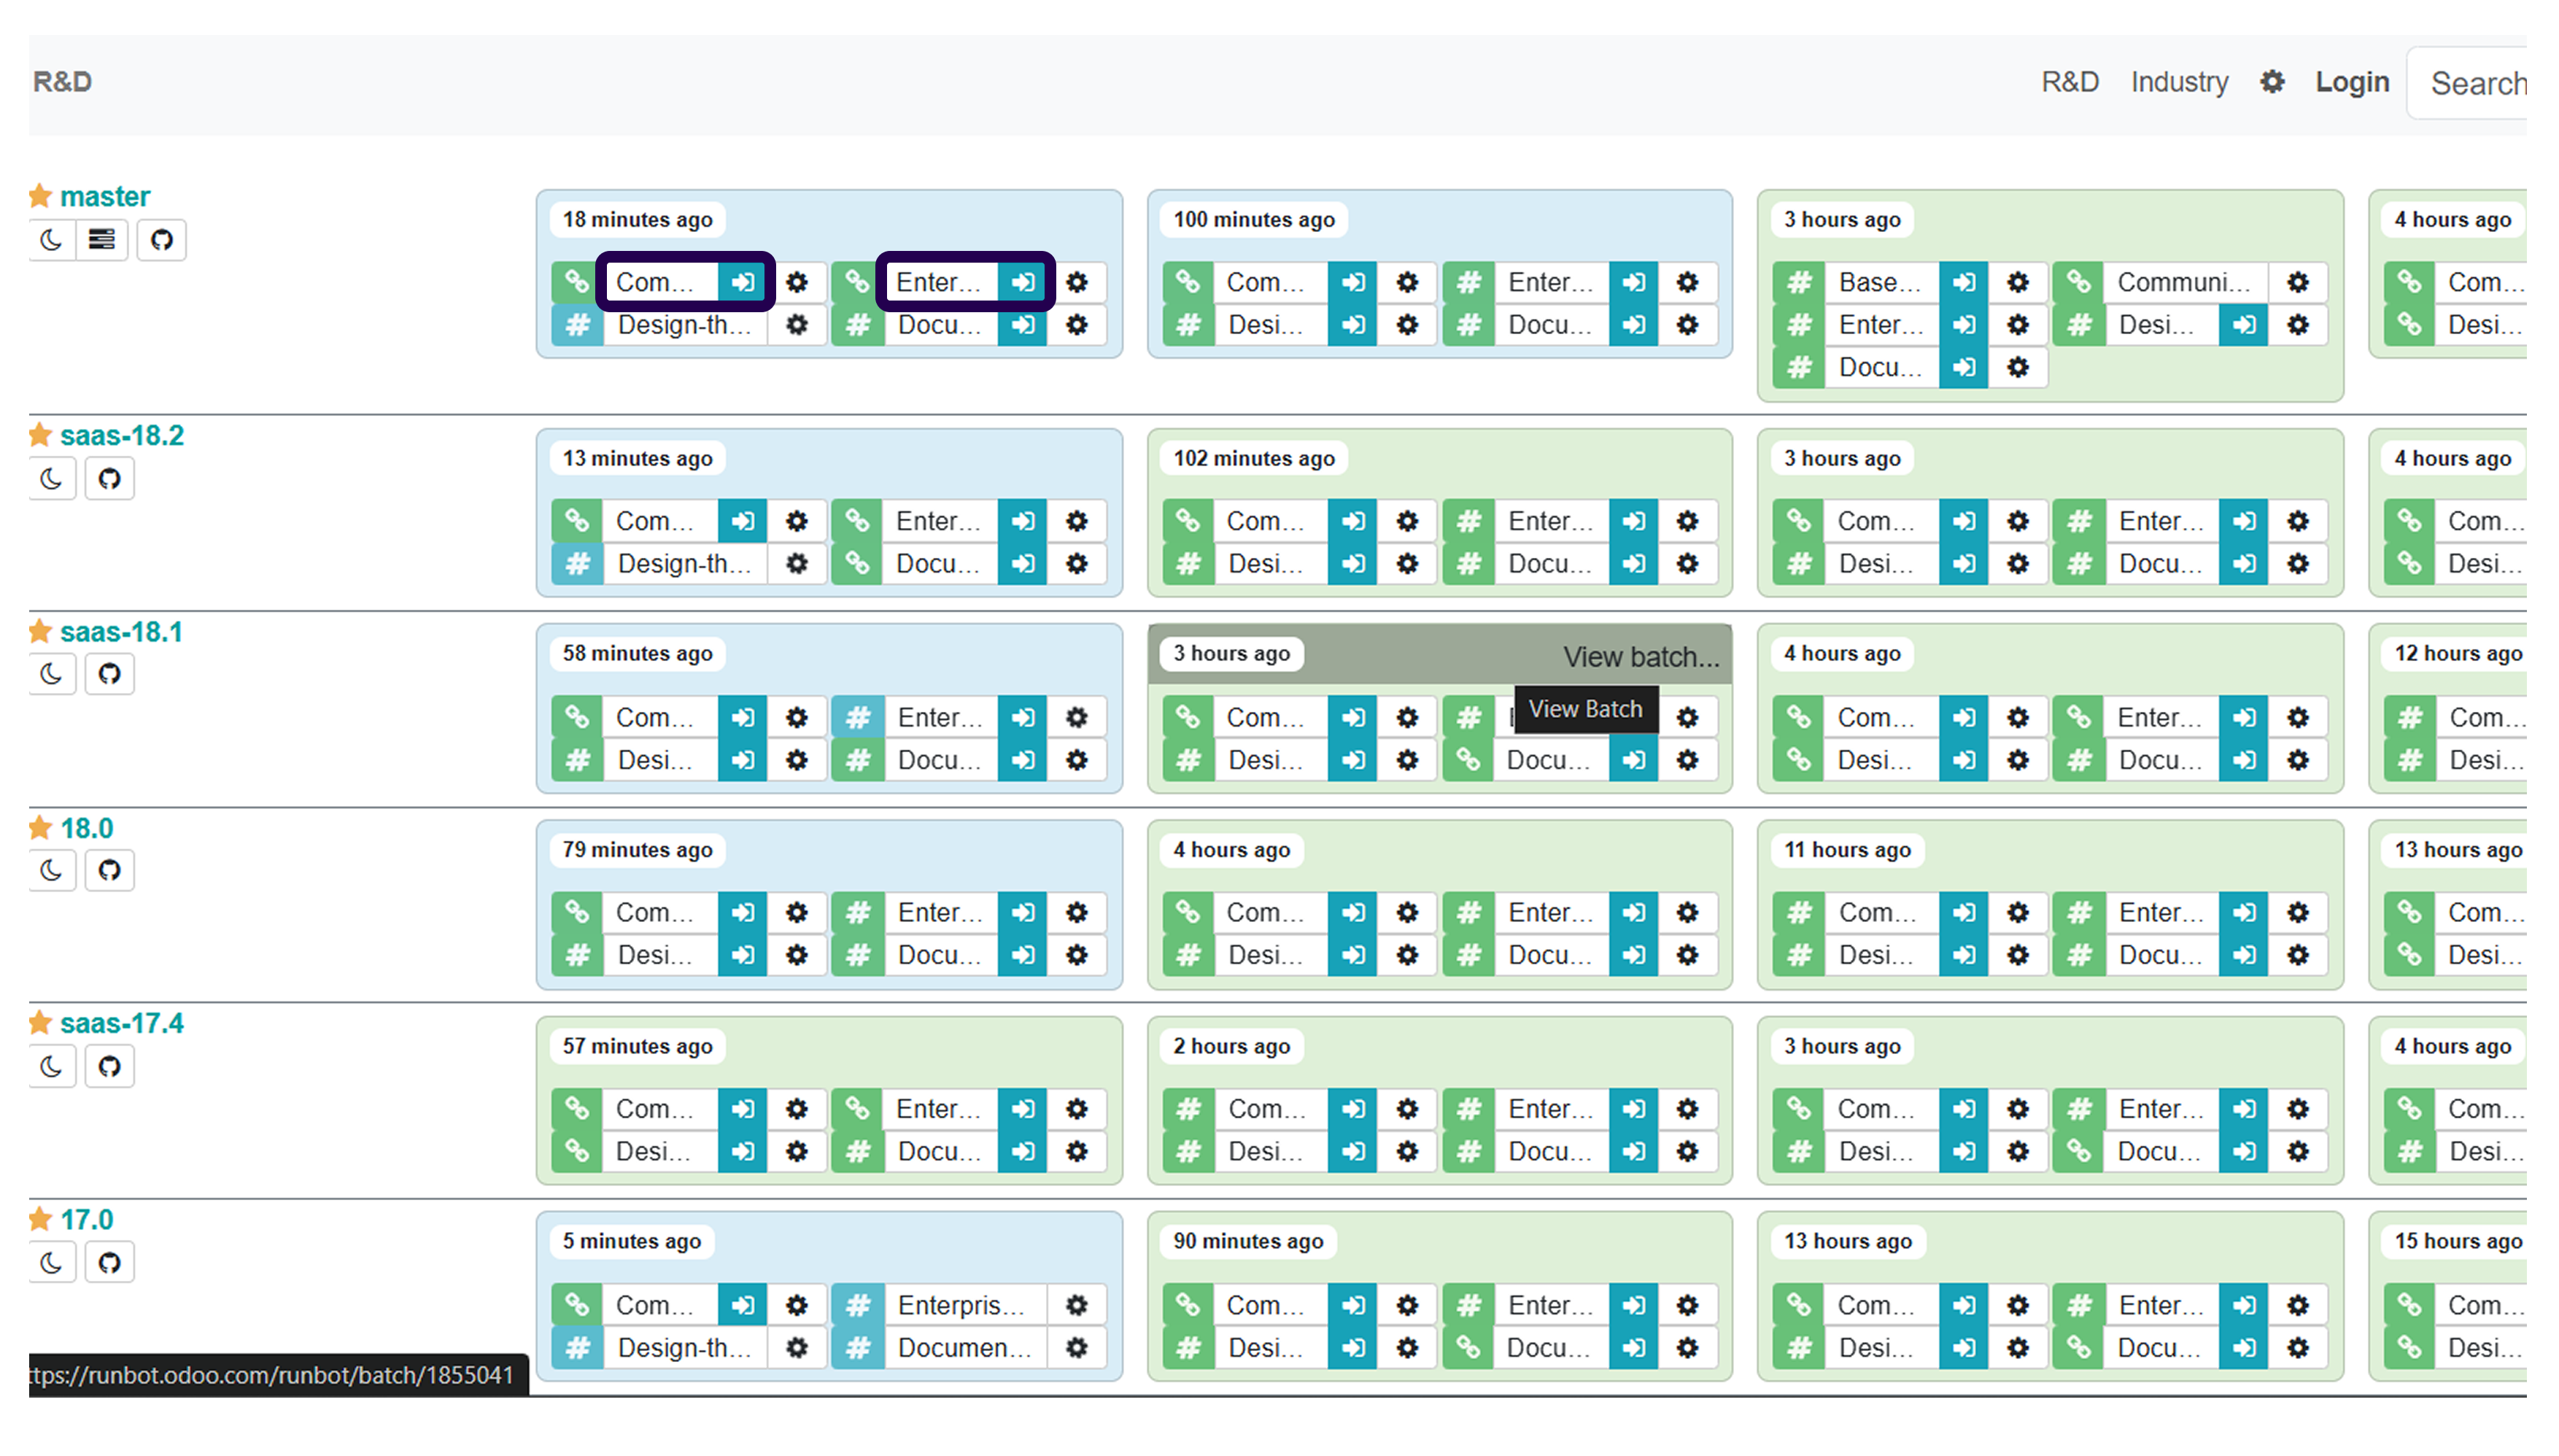The image size is (2559, 1456).
Task: Open the R&D item in top navigation links
Action: click(2070, 82)
